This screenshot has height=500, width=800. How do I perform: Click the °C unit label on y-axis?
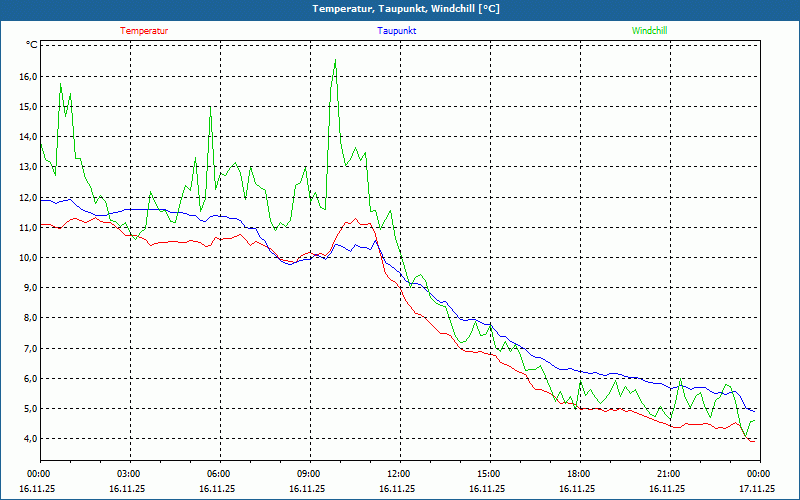[31, 45]
